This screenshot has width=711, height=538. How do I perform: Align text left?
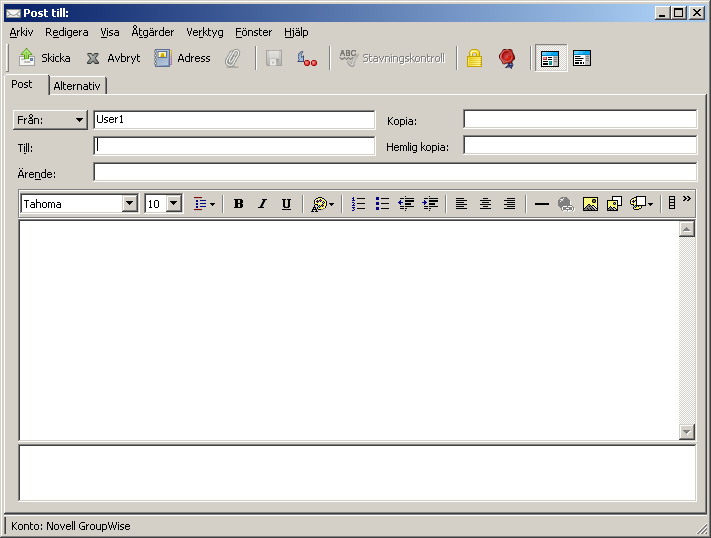461,204
